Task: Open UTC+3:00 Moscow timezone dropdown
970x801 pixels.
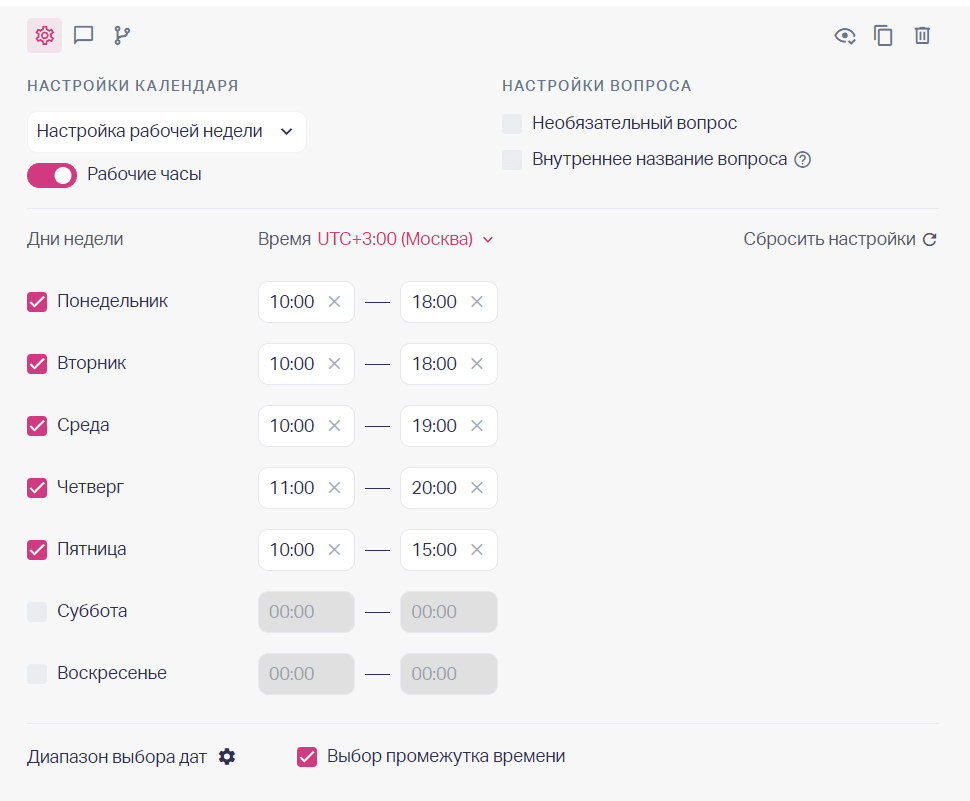Action: [x=405, y=240]
